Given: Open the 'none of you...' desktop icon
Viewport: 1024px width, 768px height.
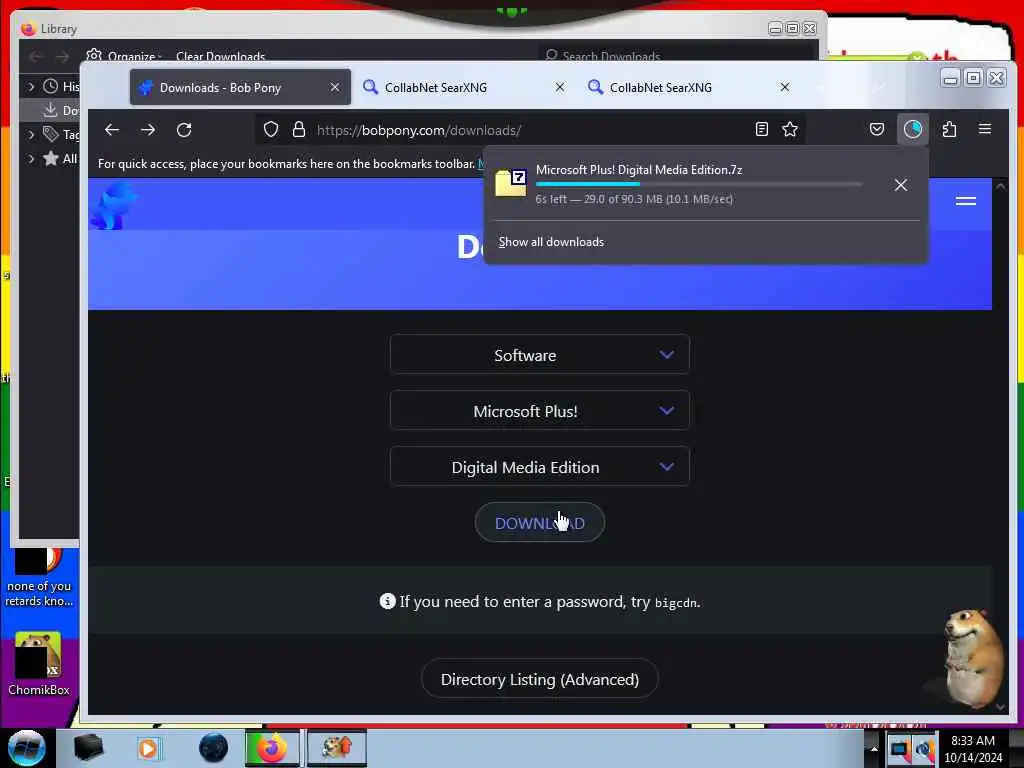Looking at the screenshot, I should click(39, 577).
